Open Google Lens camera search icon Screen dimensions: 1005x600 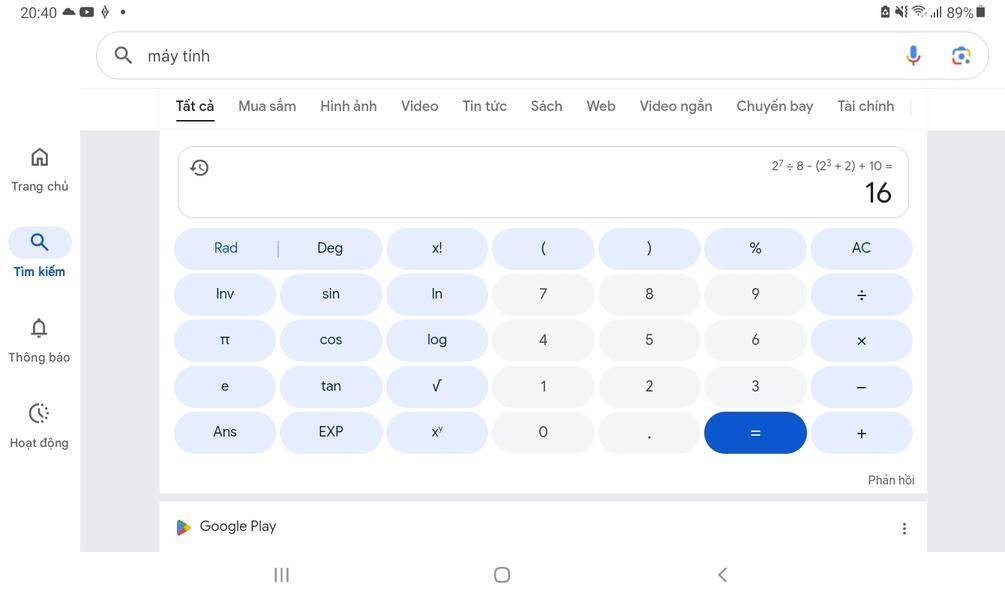pyautogui.click(x=960, y=56)
